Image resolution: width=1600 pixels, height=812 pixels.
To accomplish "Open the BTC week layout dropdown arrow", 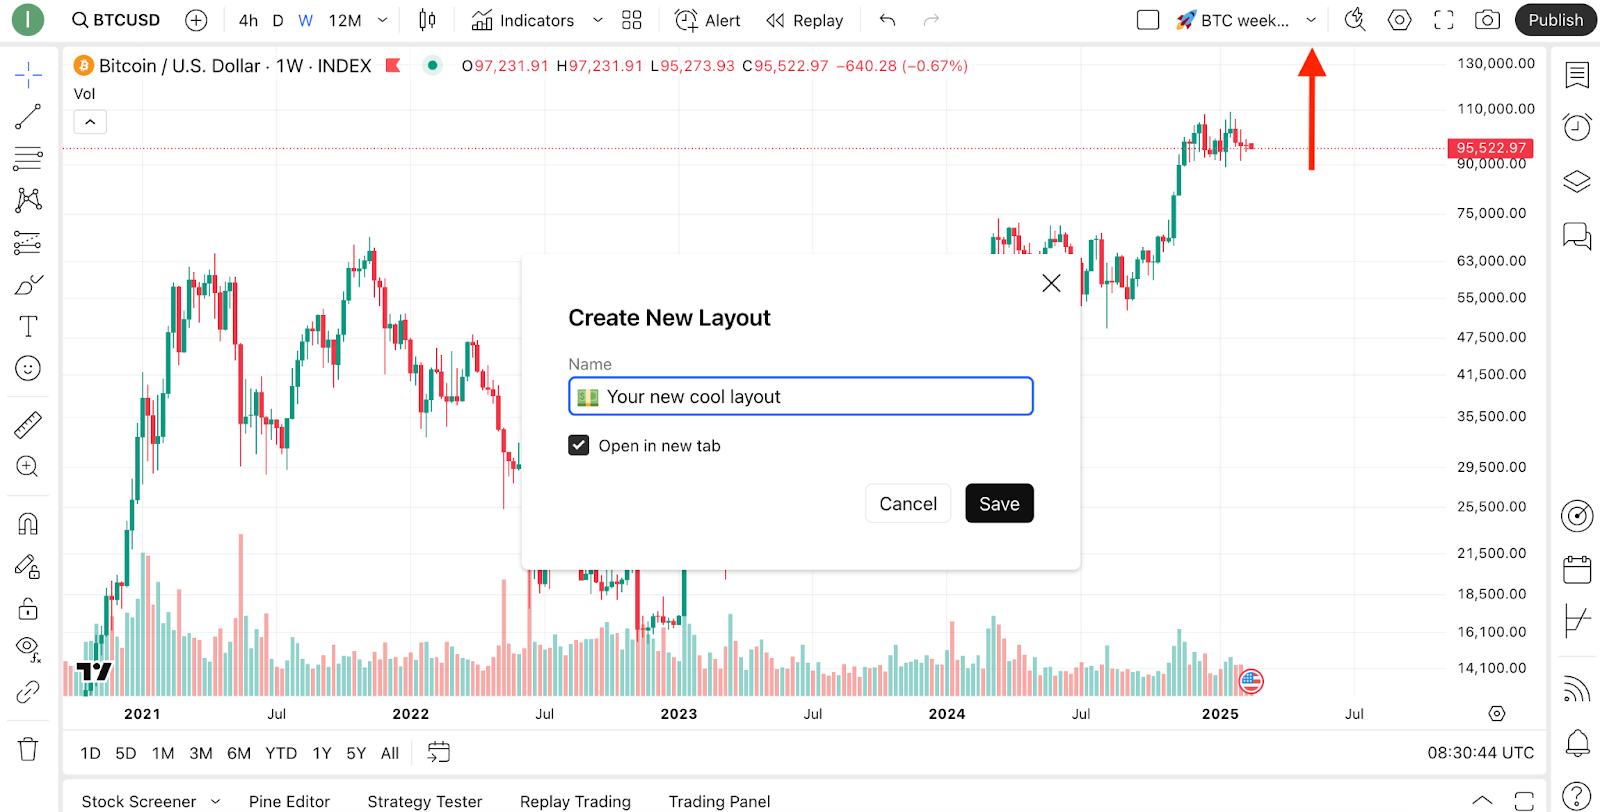I will [1311, 20].
